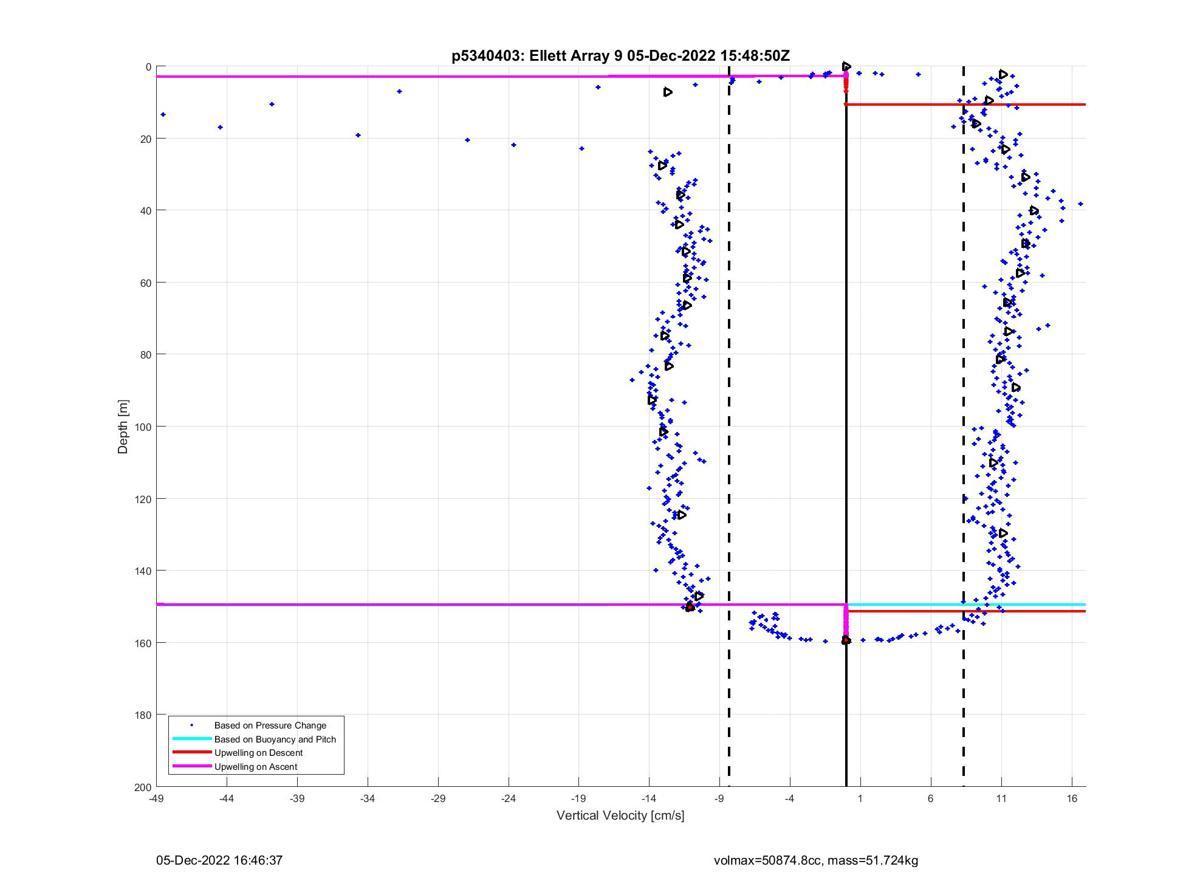Click the y-axis tick label '200'

[143, 787]
